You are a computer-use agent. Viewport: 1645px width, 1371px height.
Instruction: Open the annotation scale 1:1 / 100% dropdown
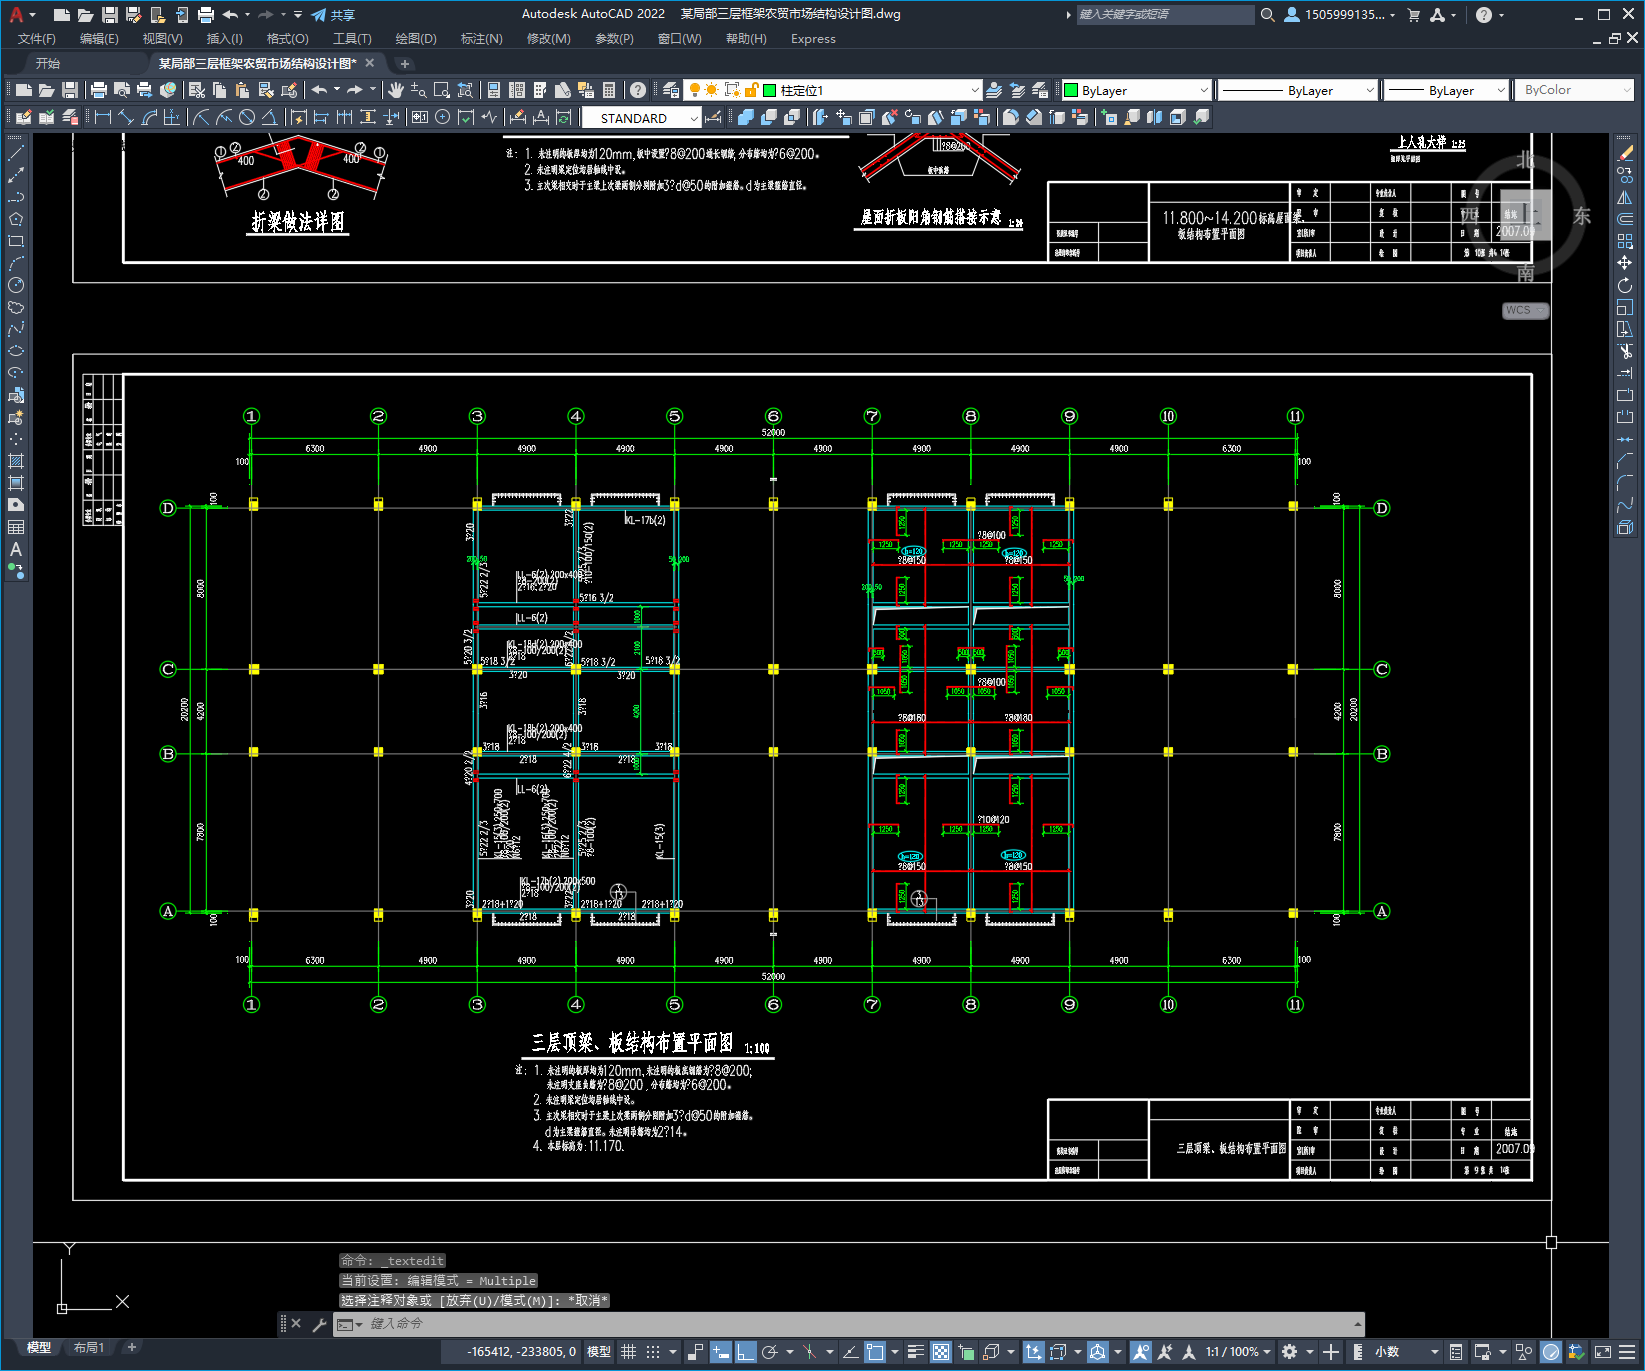[1238, 1352]
